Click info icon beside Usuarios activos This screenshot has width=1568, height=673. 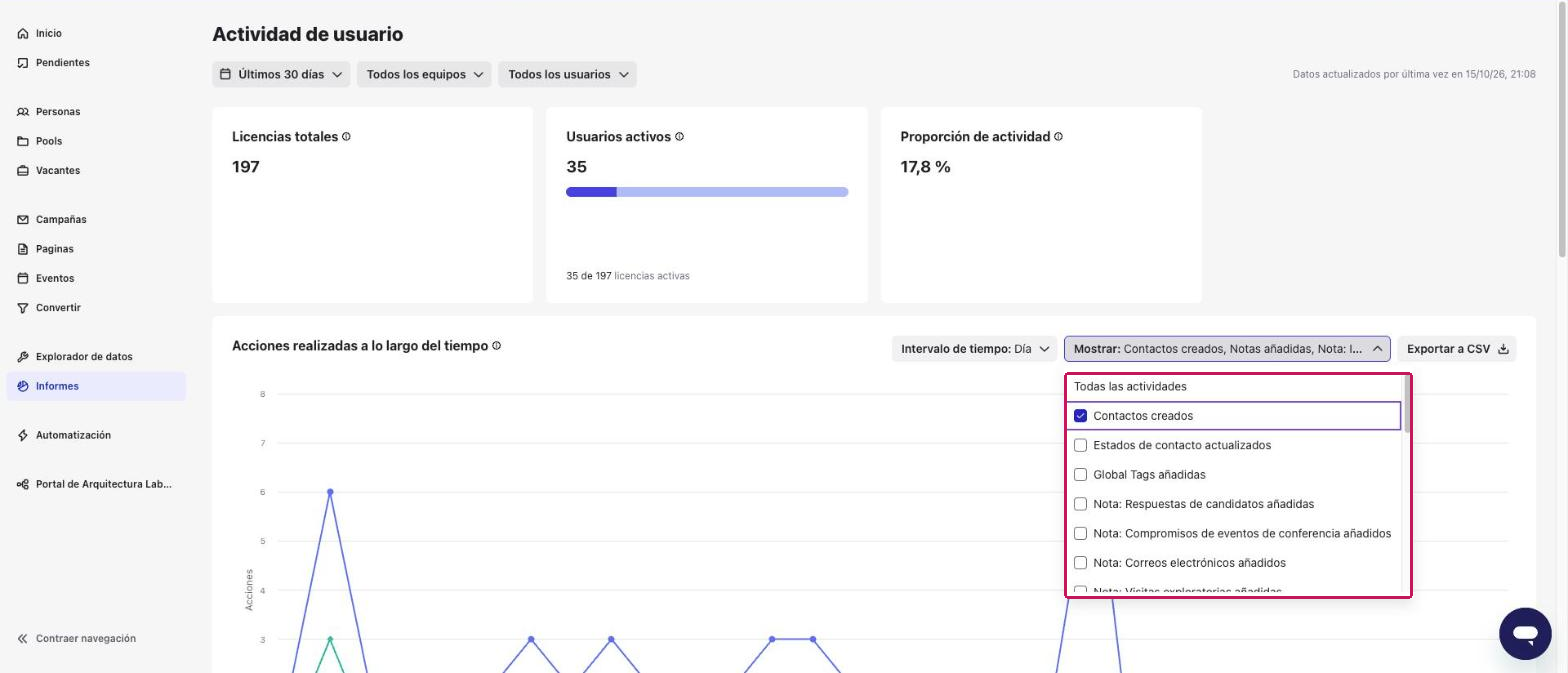point(679,137)
